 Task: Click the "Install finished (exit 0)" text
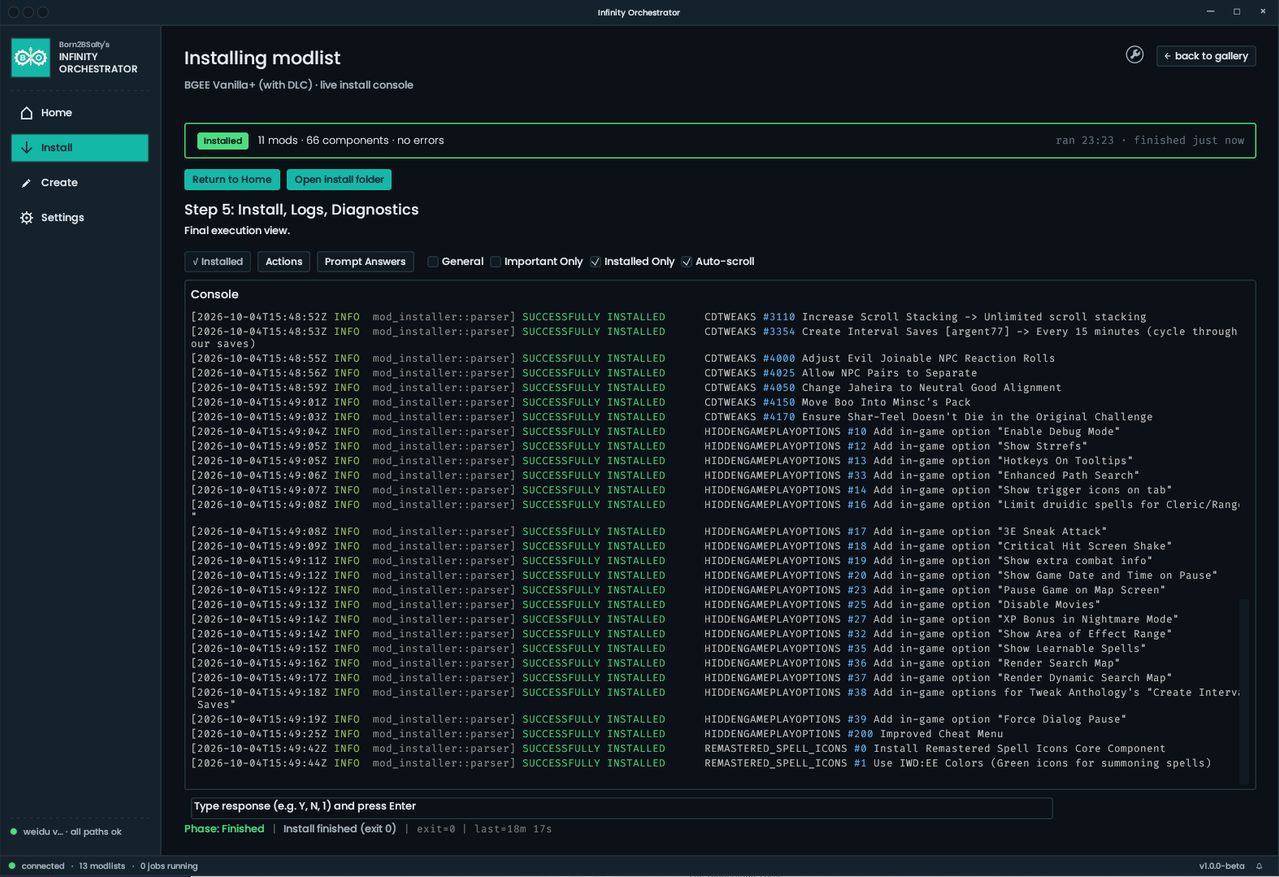pos(340,829)
